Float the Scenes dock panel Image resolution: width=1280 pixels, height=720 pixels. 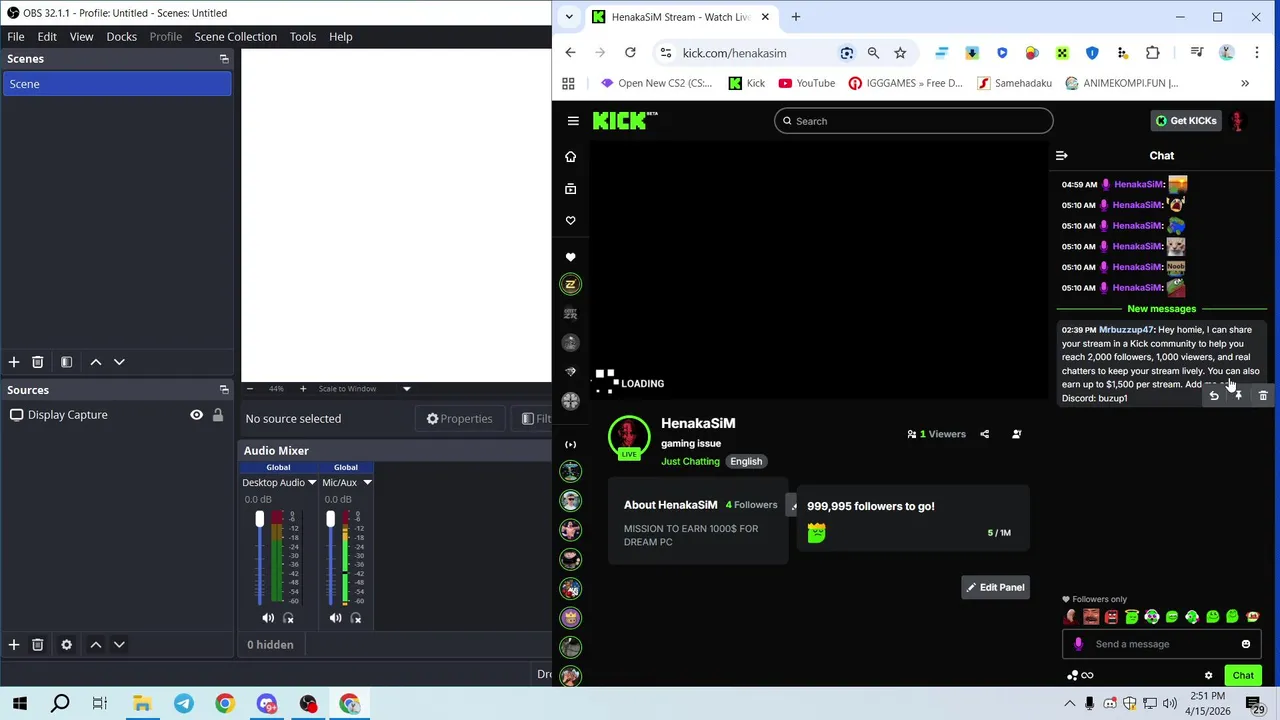click(224, 59)
